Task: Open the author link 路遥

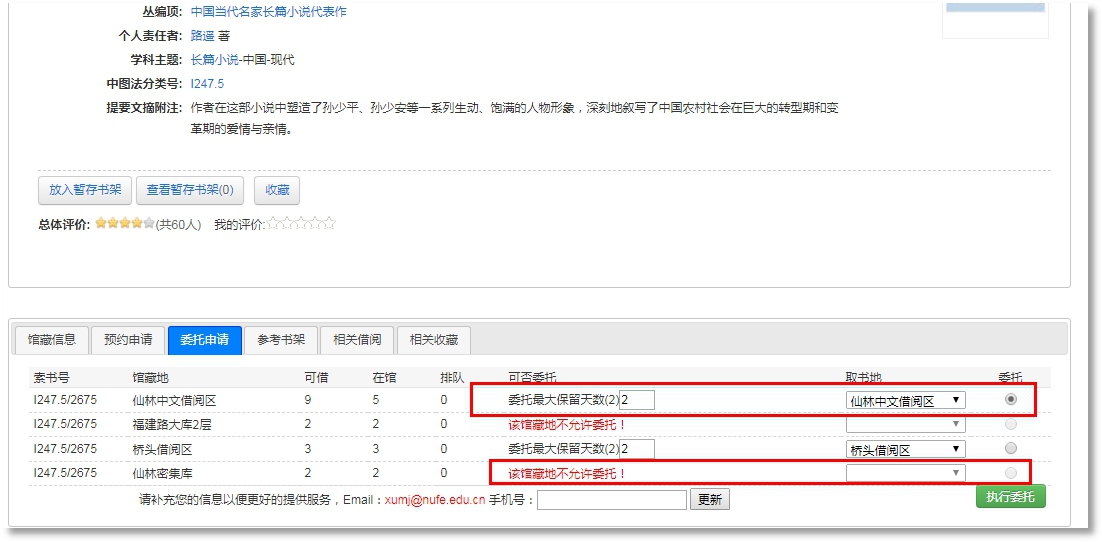Action: pyautogui.click(x=202, y=36)
